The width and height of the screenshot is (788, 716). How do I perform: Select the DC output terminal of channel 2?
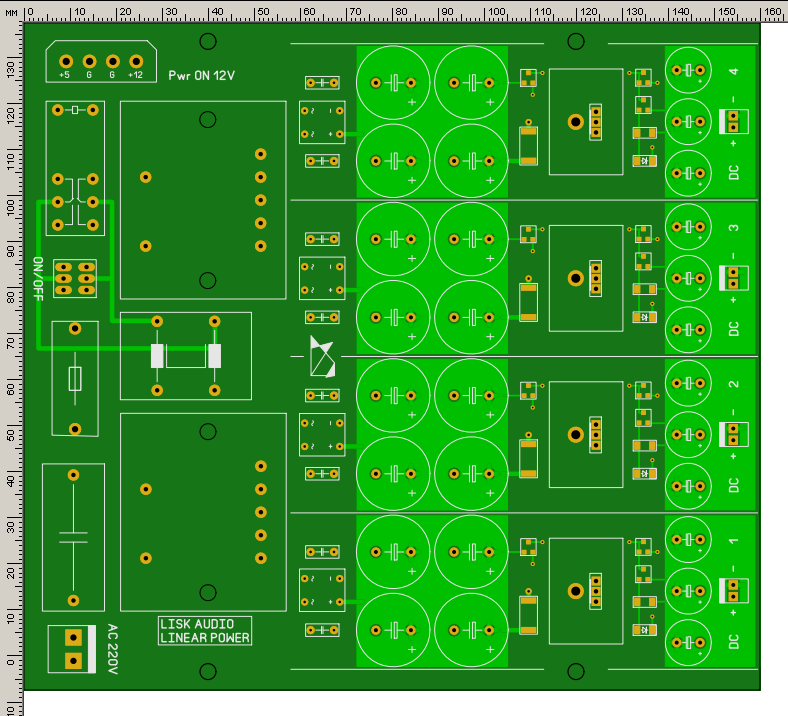pyautogui.click(x=734, y=434)
